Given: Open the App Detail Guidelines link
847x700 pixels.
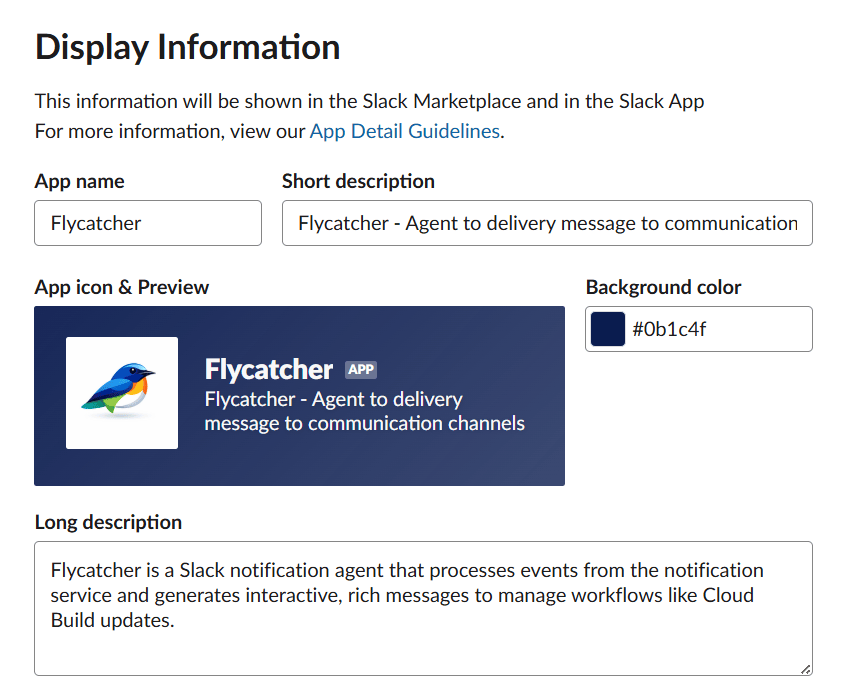Looking at the screenshot, I should [x=404, y=131].
